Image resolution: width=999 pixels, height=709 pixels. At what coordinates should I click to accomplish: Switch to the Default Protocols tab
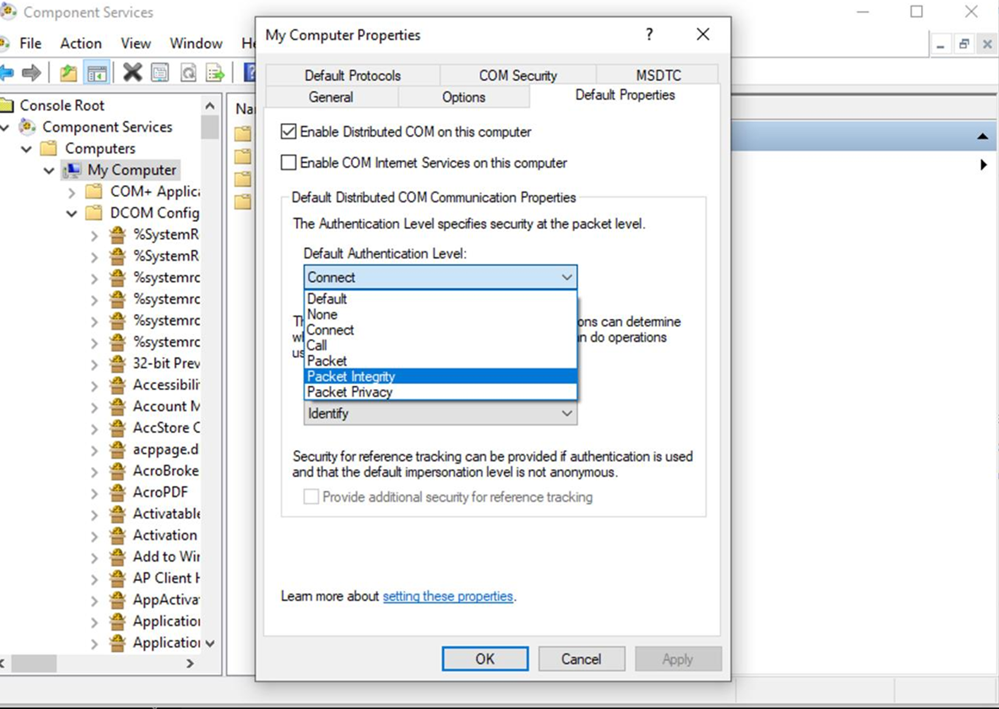tap(352, 75)
